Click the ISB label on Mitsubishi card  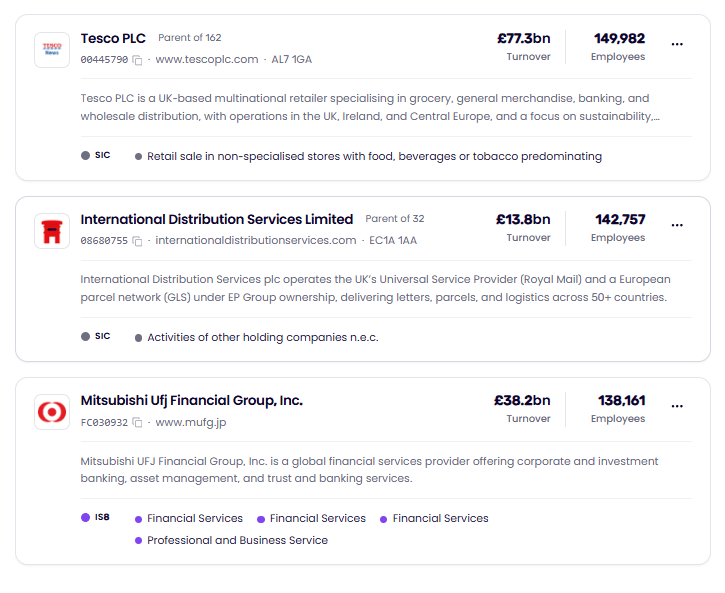[x=96, y=517]
